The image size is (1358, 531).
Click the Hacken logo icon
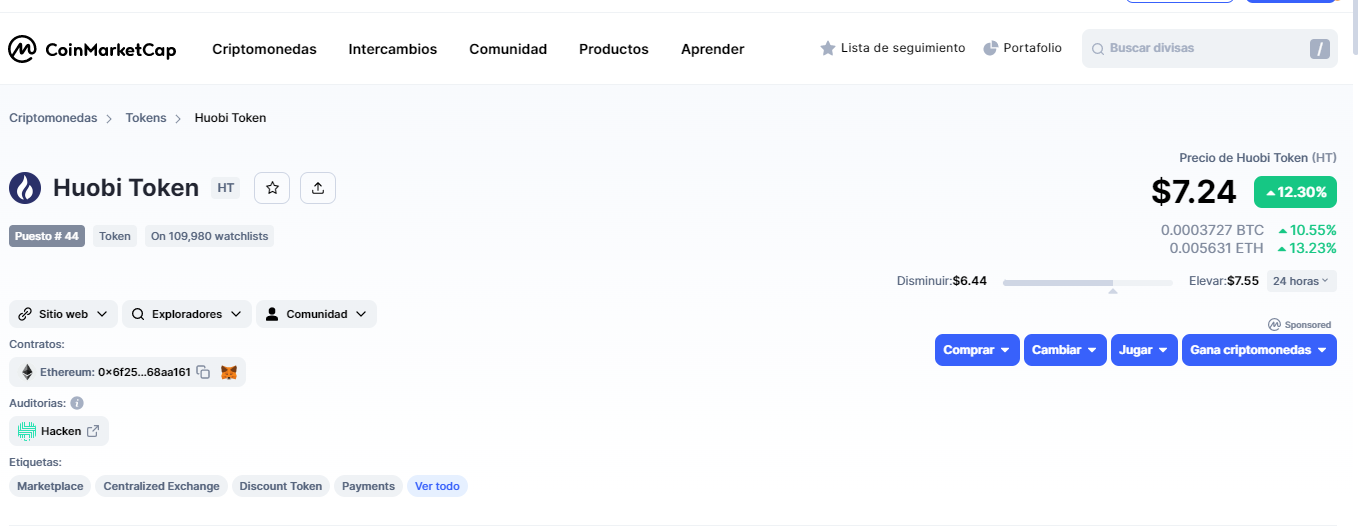pyautogui.click(x=27, y=431)
